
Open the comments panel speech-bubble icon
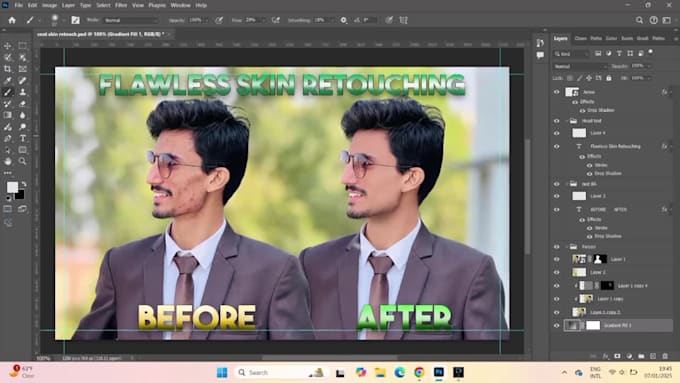coord(540,55)
